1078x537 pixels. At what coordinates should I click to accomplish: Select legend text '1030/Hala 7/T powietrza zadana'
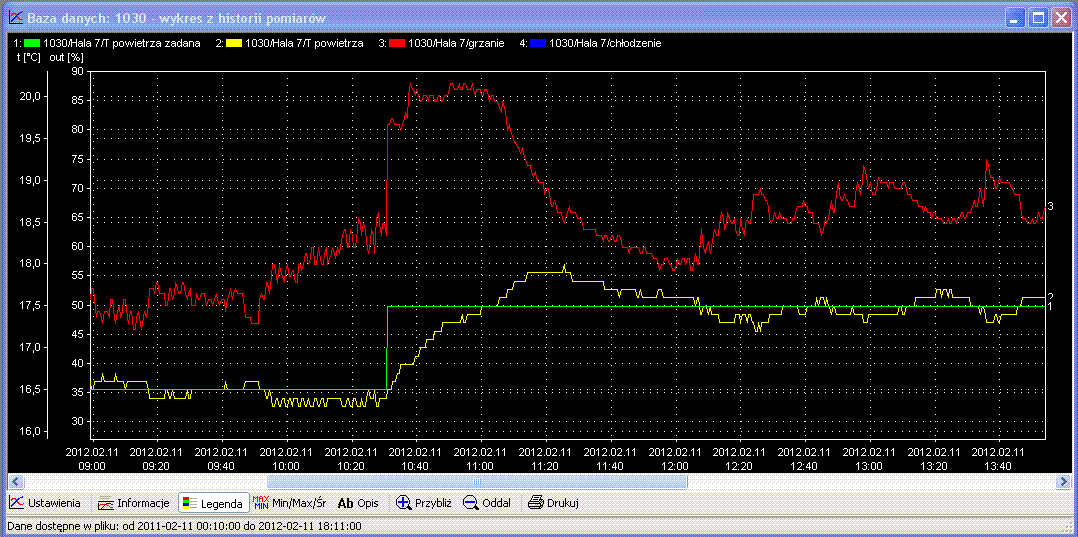pyautogui.click(x=122, y=43)
